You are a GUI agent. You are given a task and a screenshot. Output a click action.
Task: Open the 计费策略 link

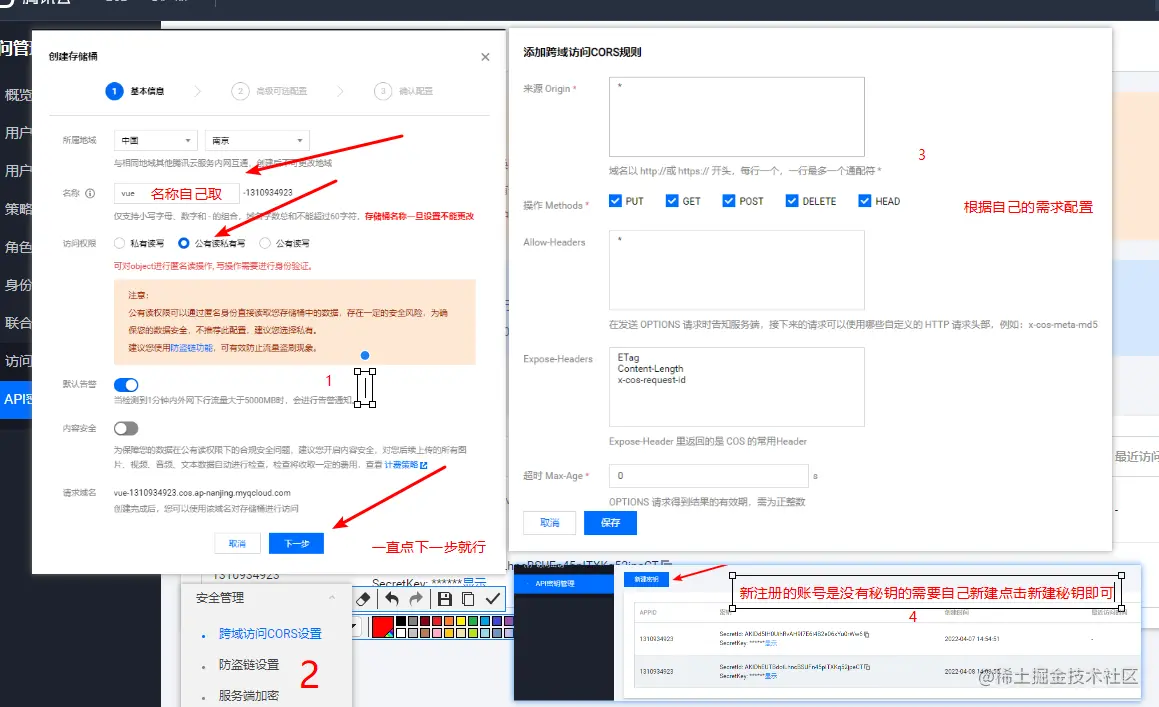[x=401, y=465]
